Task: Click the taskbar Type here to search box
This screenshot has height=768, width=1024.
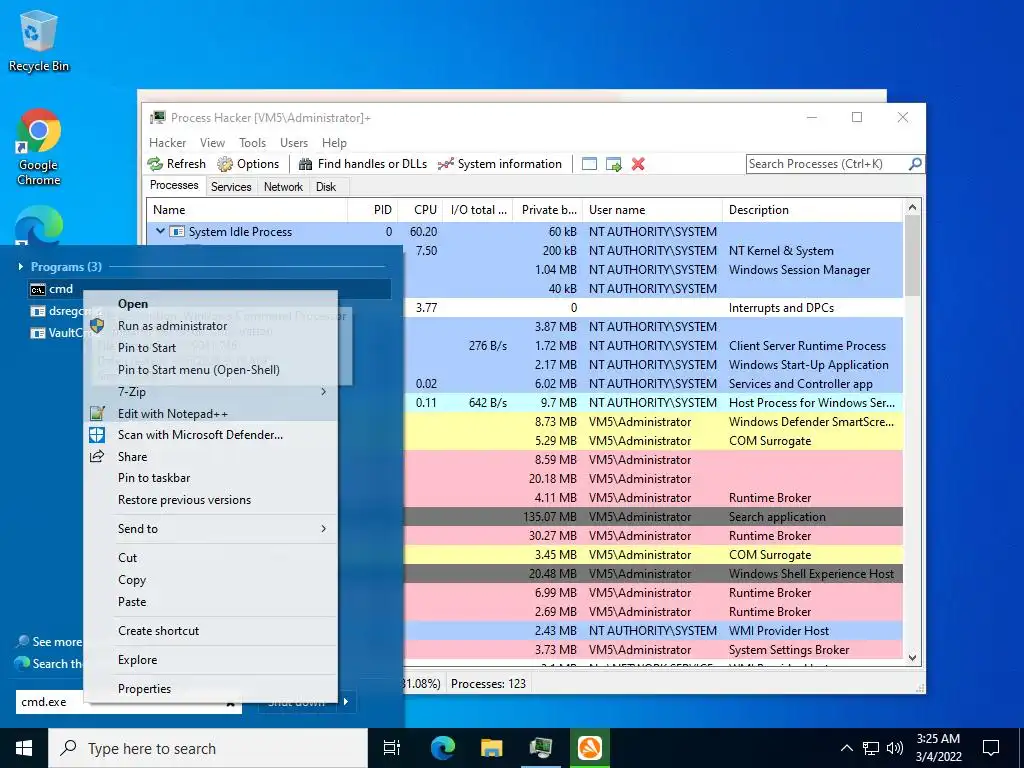Action: click(x=208, y=748)
